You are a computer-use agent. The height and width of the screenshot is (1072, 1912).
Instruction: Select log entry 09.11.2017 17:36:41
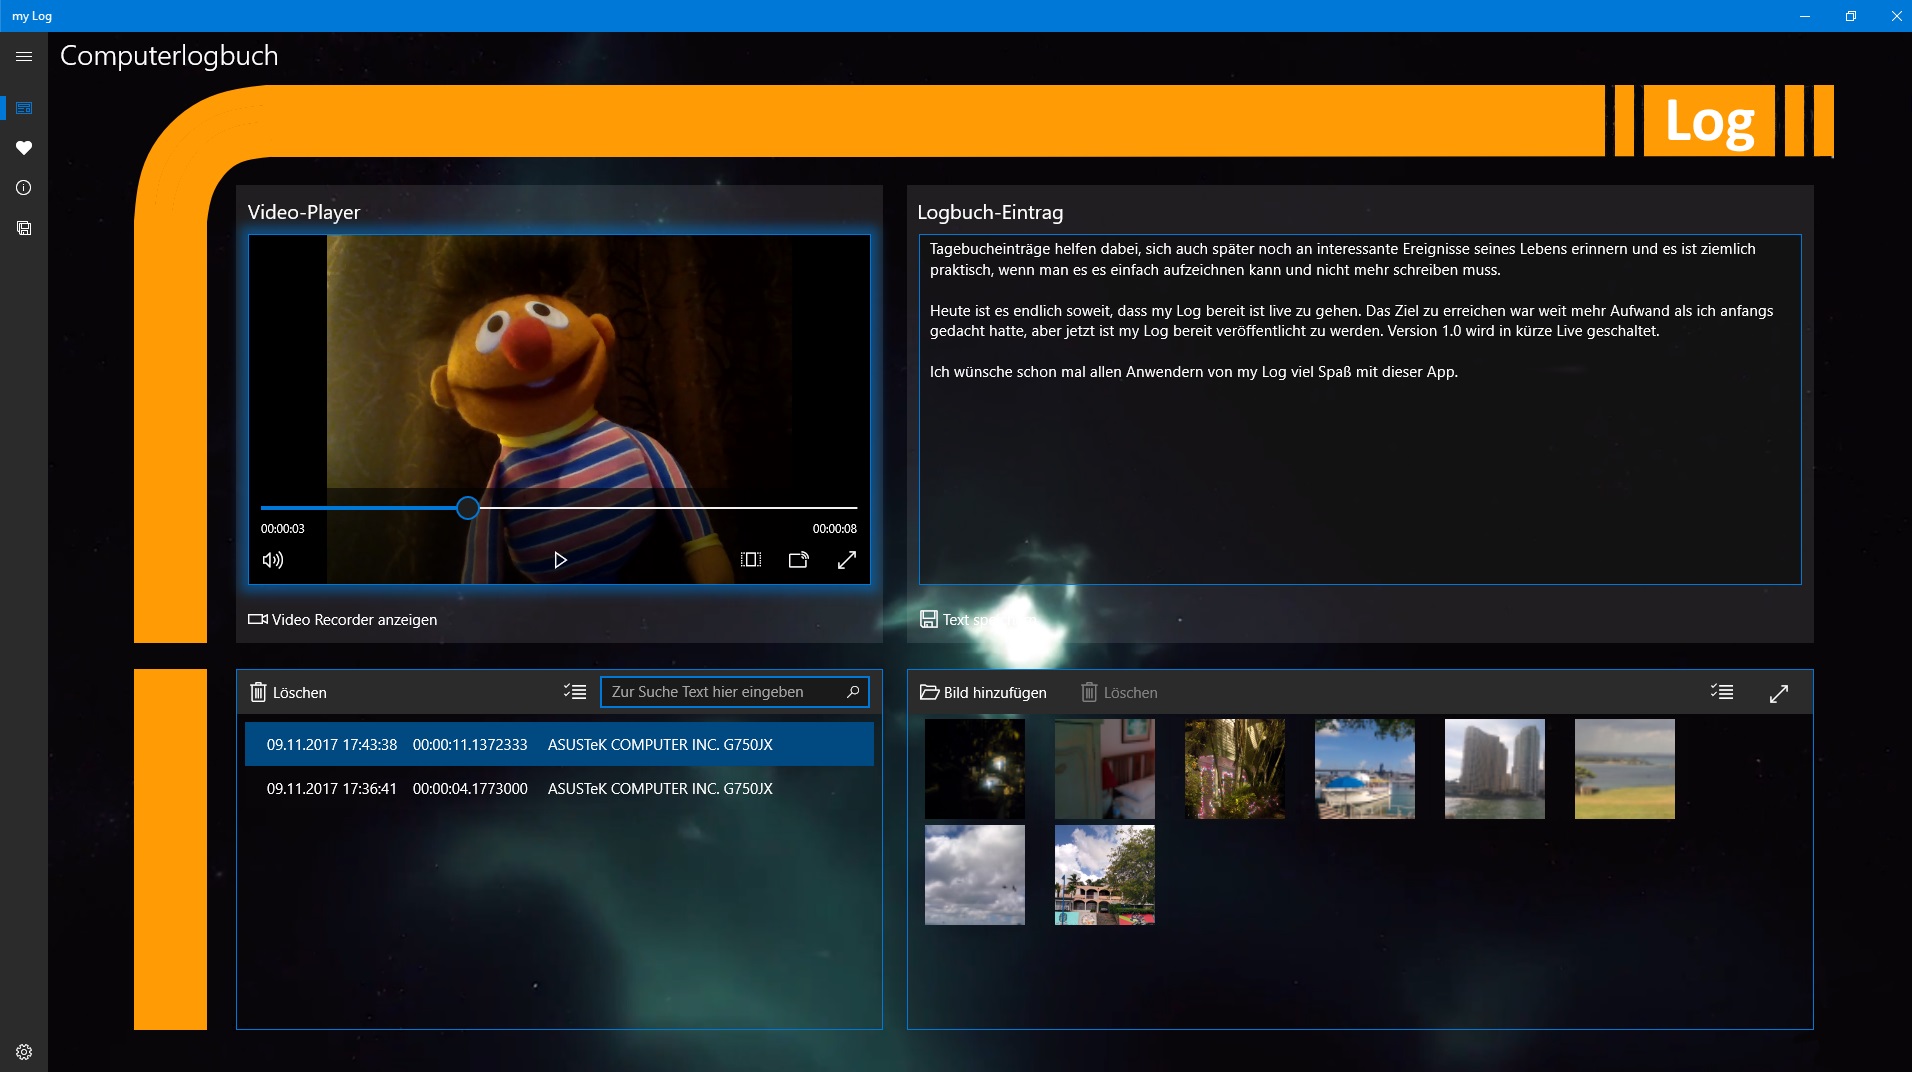click(559, 788)
